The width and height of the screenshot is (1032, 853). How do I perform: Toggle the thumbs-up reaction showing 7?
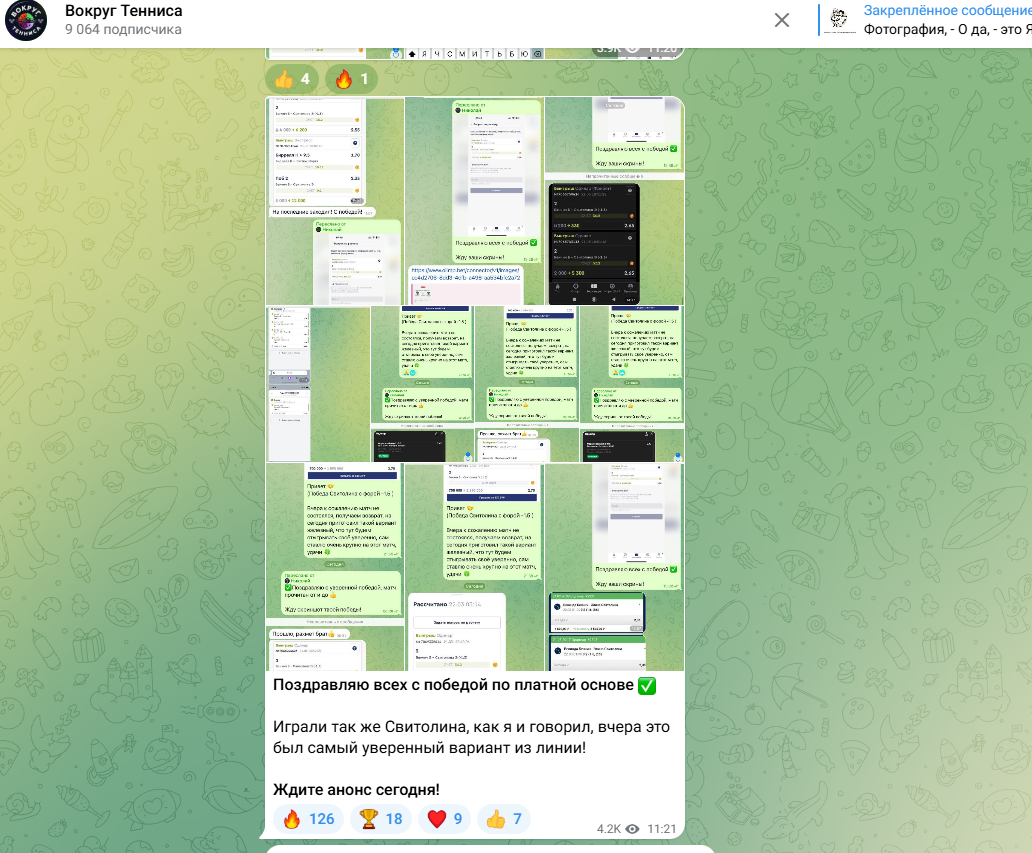[503, 819]
